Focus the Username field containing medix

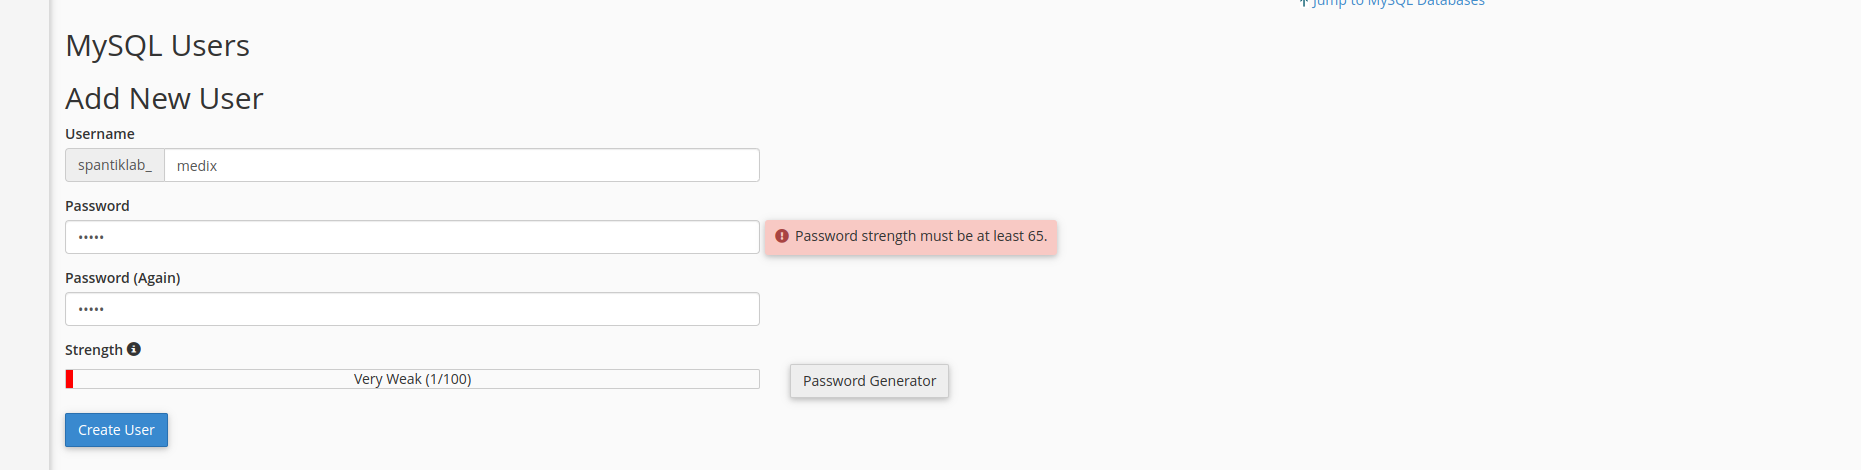pyautogui.click(x=461, y=166)
